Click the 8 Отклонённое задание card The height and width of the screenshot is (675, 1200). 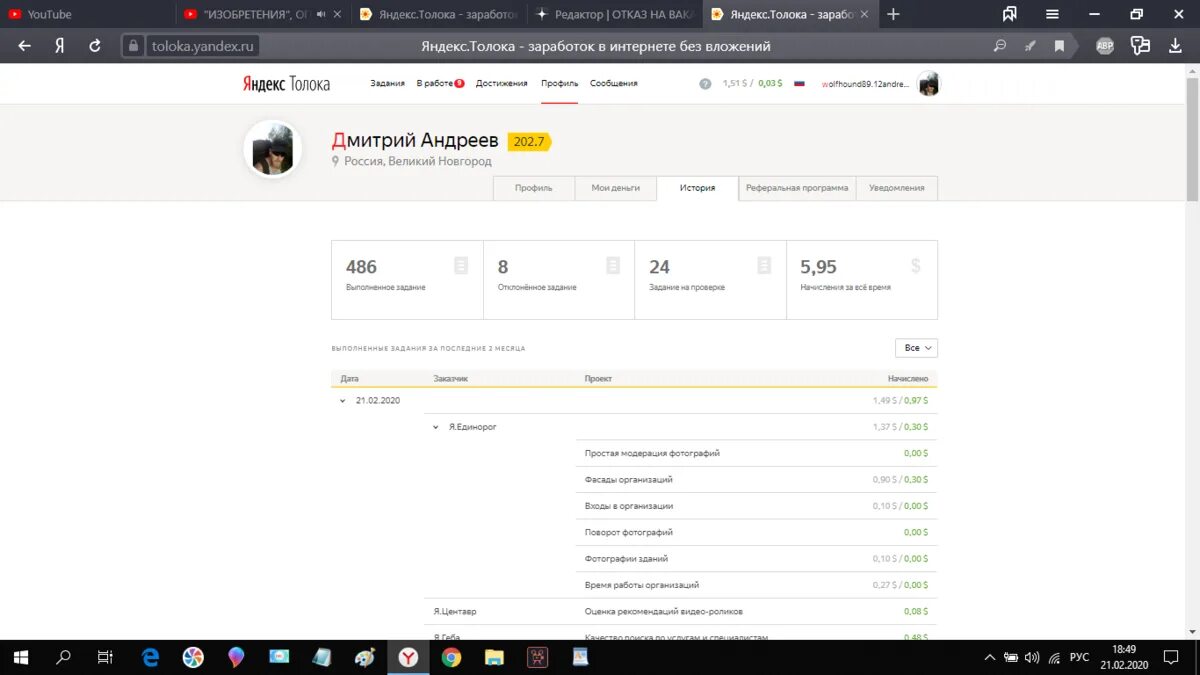559,280
